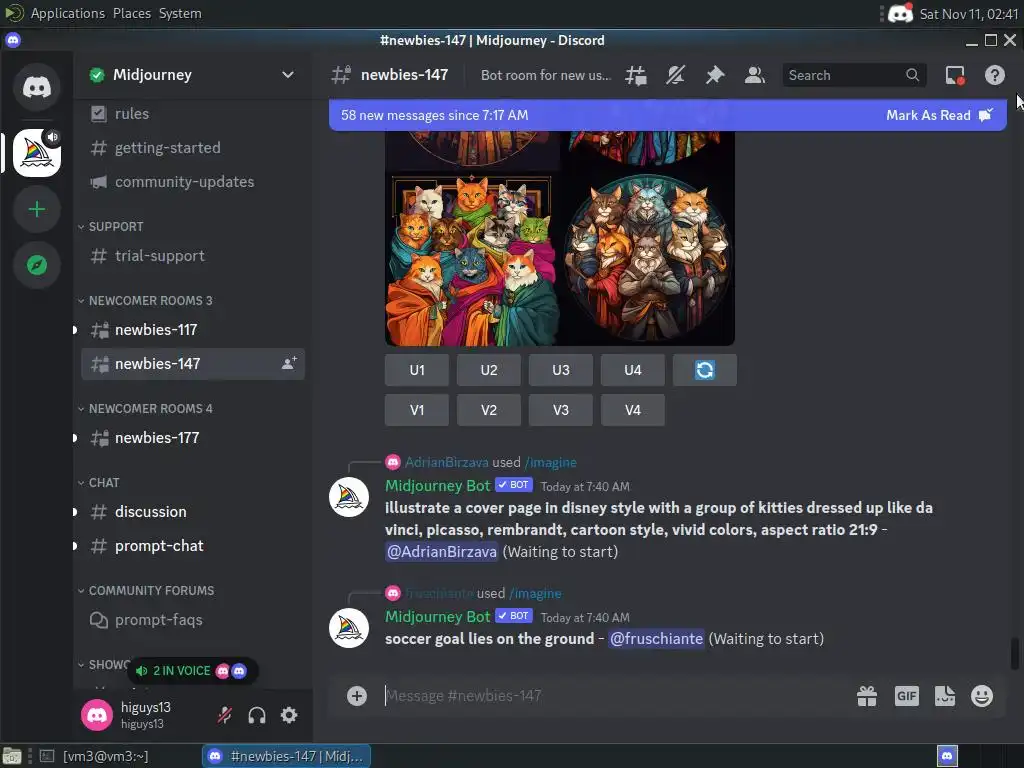Click /imagine command link after AdrianBirzava
The image size is (1024, 768).
point(551,462)
